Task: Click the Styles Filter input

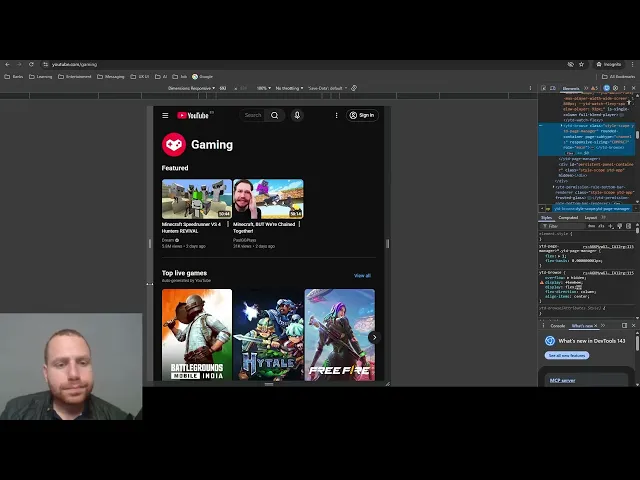Action: point(563,226)
